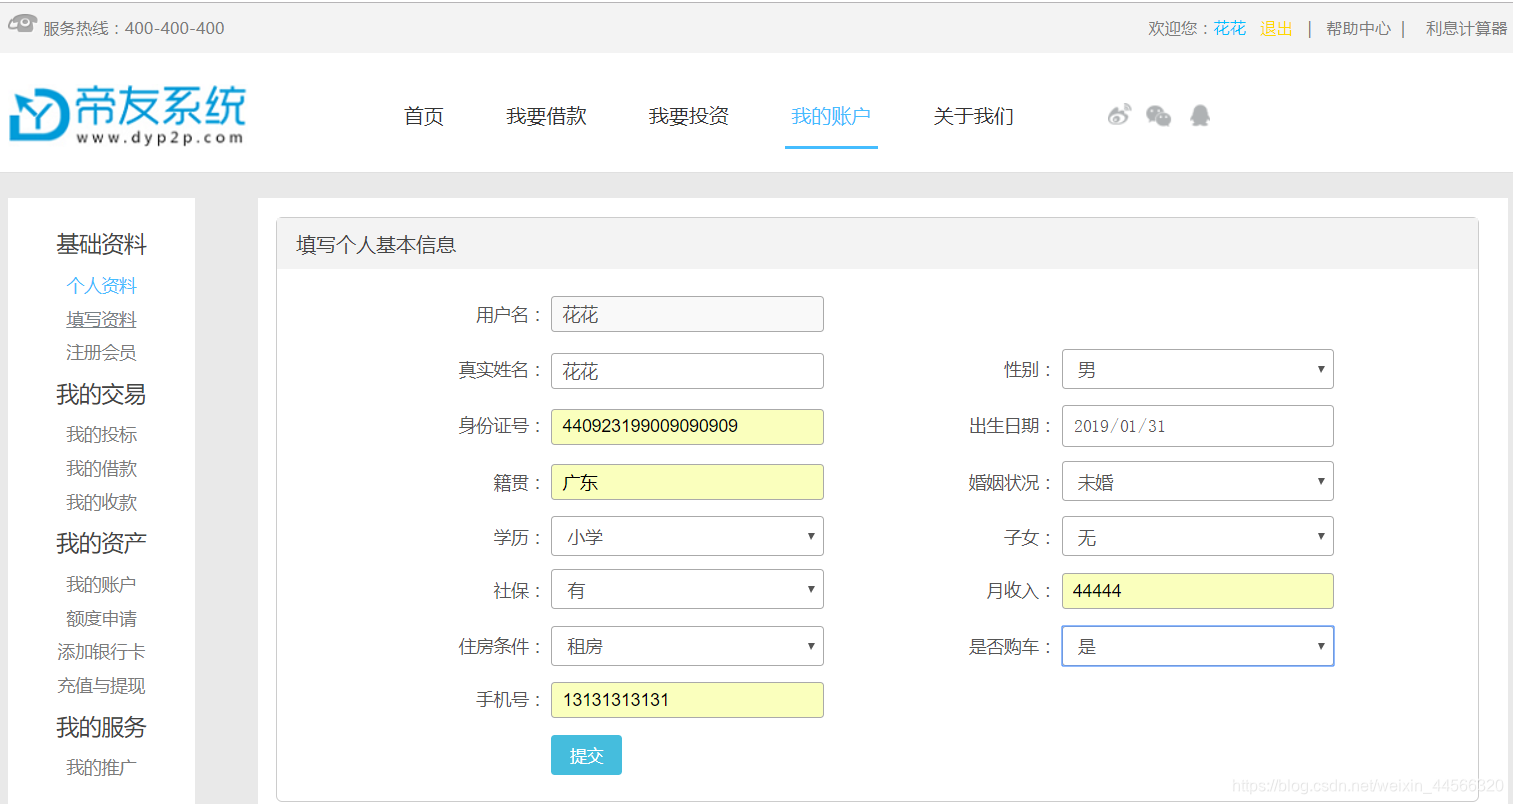Open the 我要投资 nav item
1513x804 pixels.
click(688, 116)
